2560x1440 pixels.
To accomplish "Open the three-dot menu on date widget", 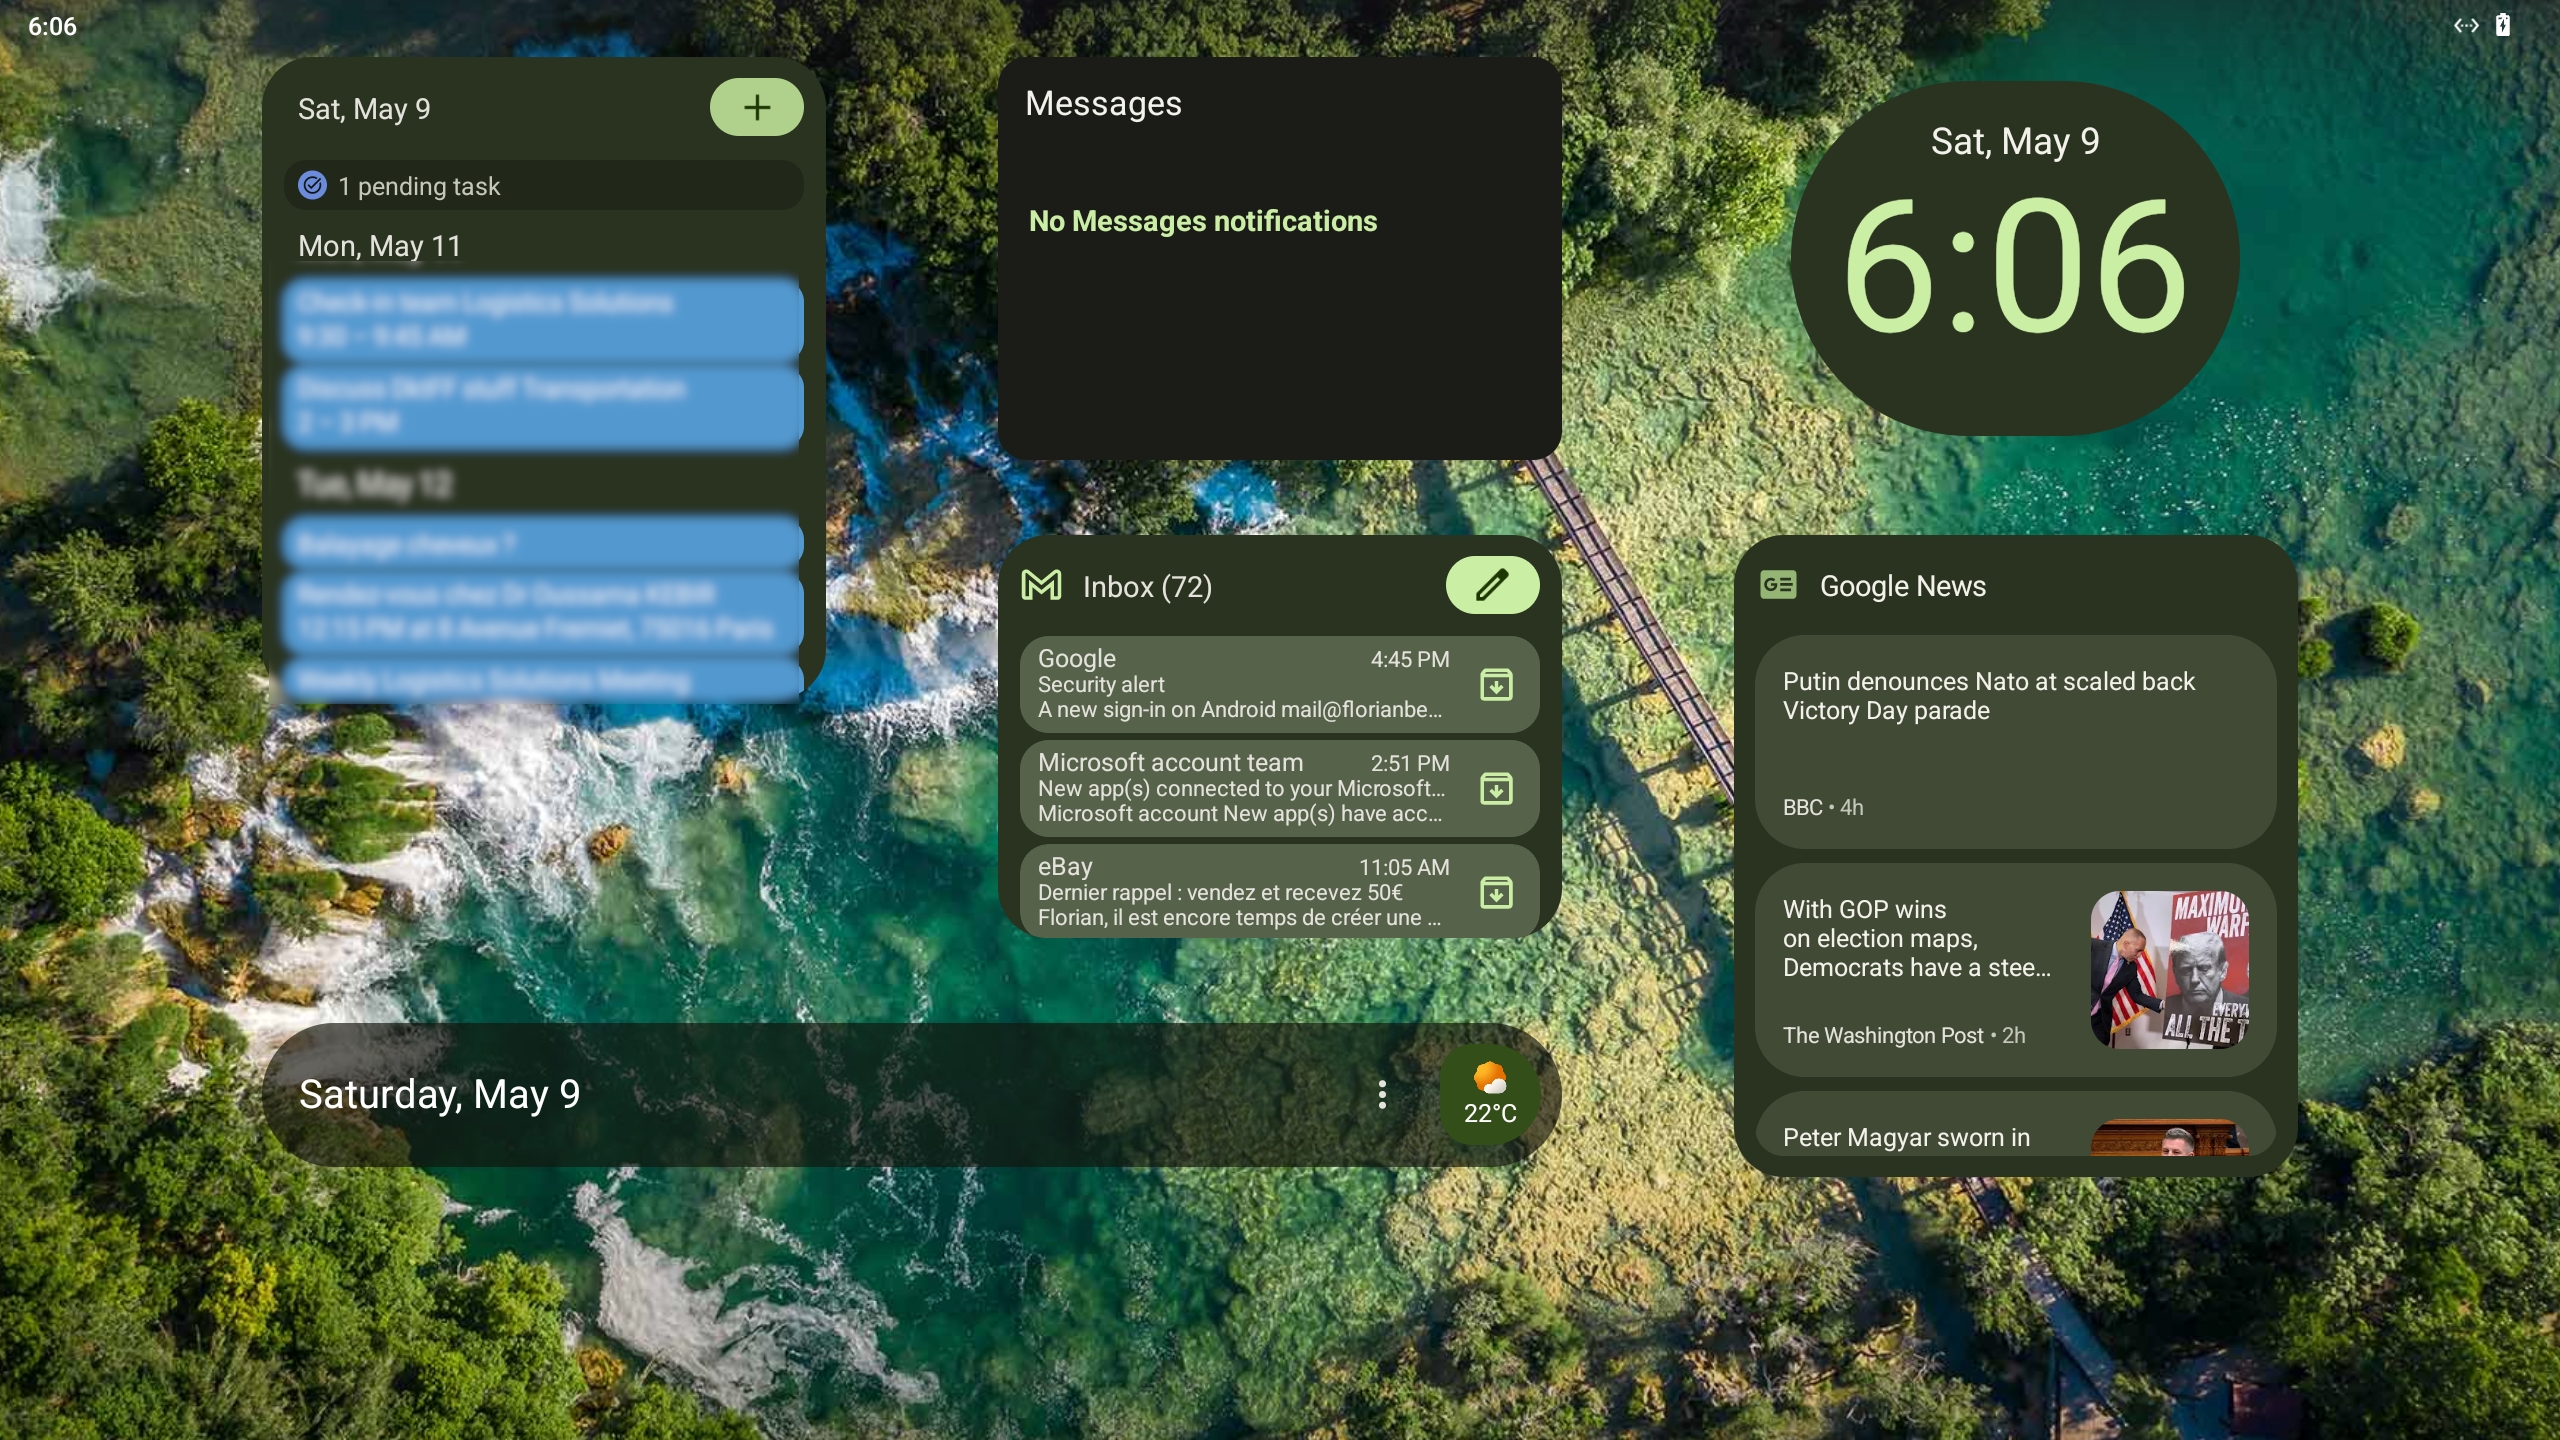I will point(1382,1094).
